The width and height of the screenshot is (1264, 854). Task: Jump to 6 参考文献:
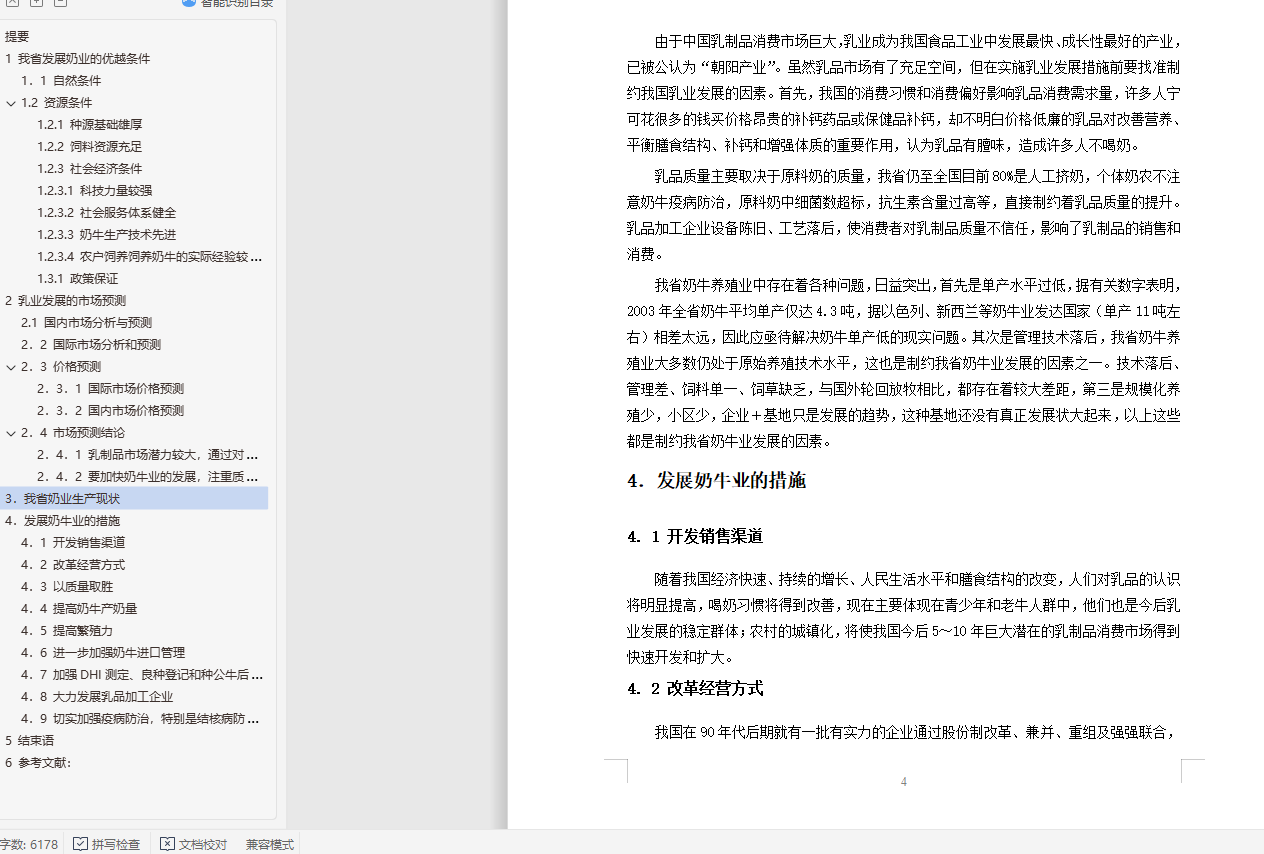tap(38, 763)
